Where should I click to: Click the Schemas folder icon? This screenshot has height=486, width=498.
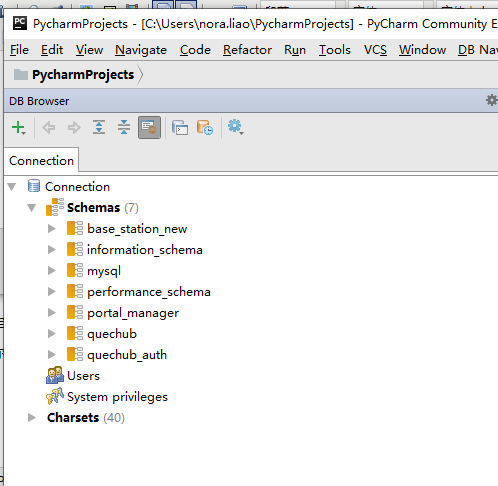coord(55,207)
